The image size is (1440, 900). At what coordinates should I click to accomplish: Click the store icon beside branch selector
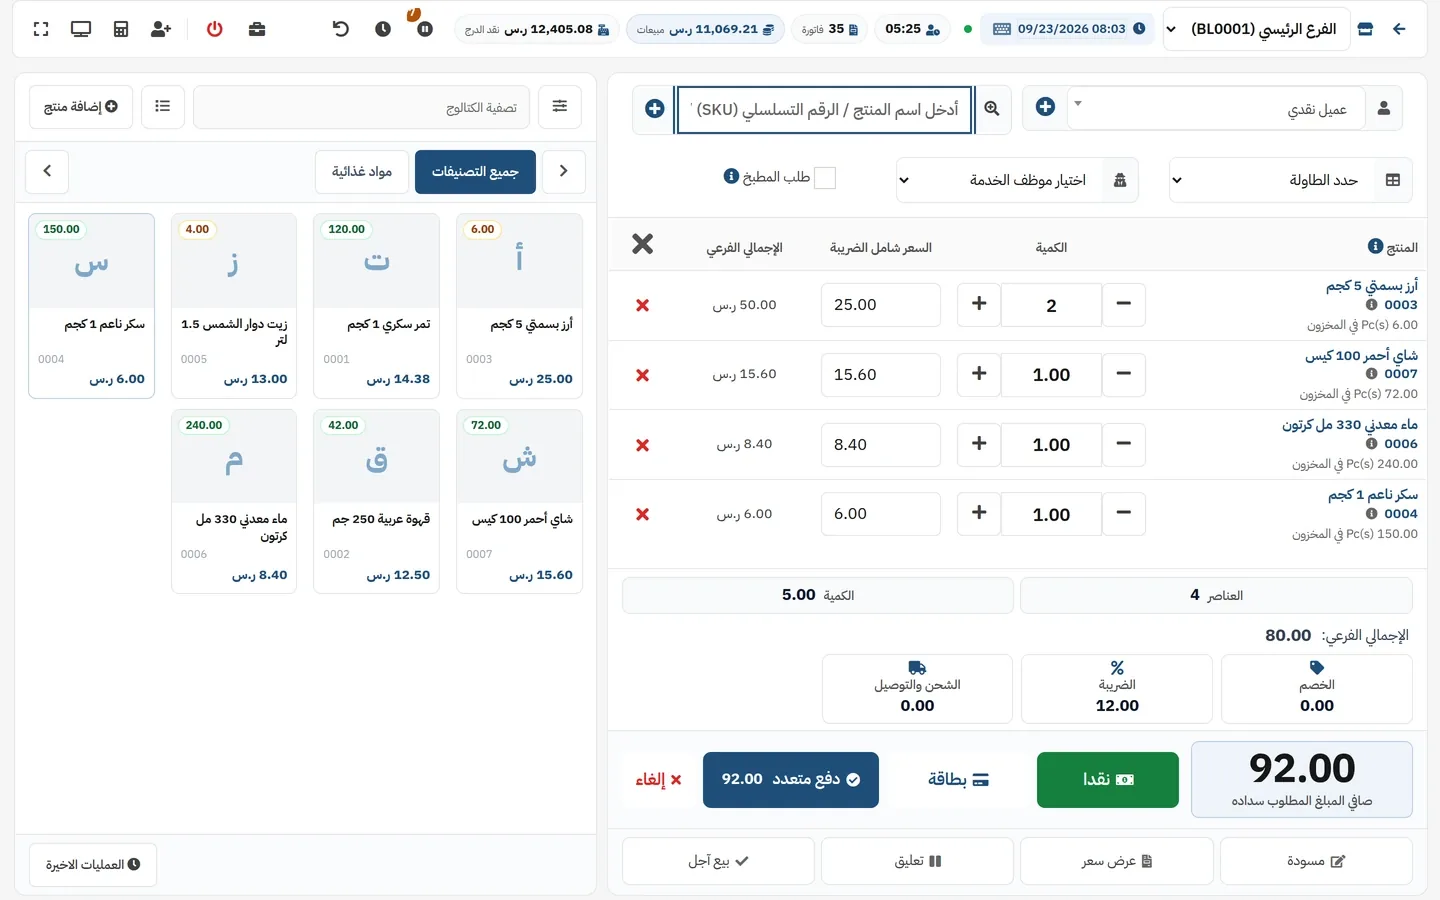[1365, 29]
